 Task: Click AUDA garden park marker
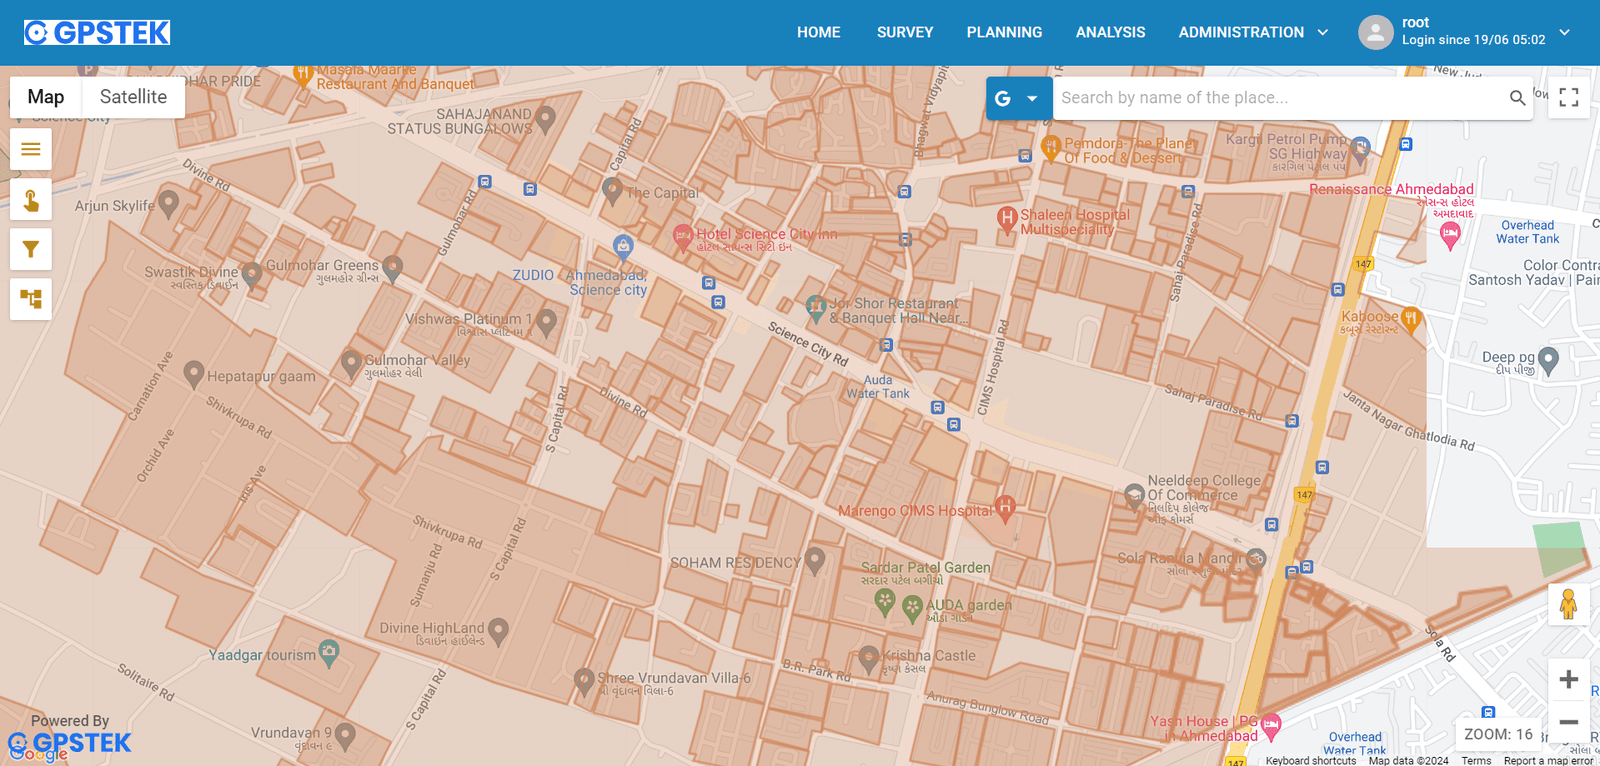912,607
